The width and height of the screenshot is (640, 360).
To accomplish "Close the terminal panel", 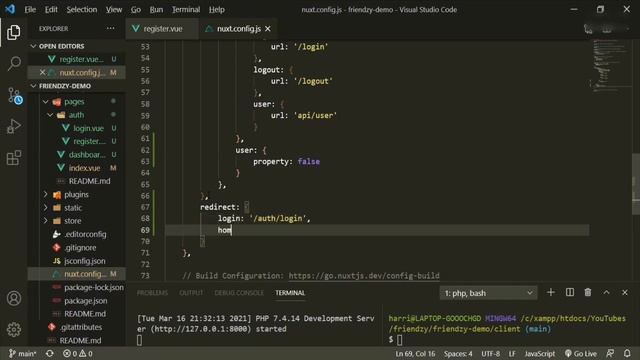I will pyautogui.click(x=625, y=292).
